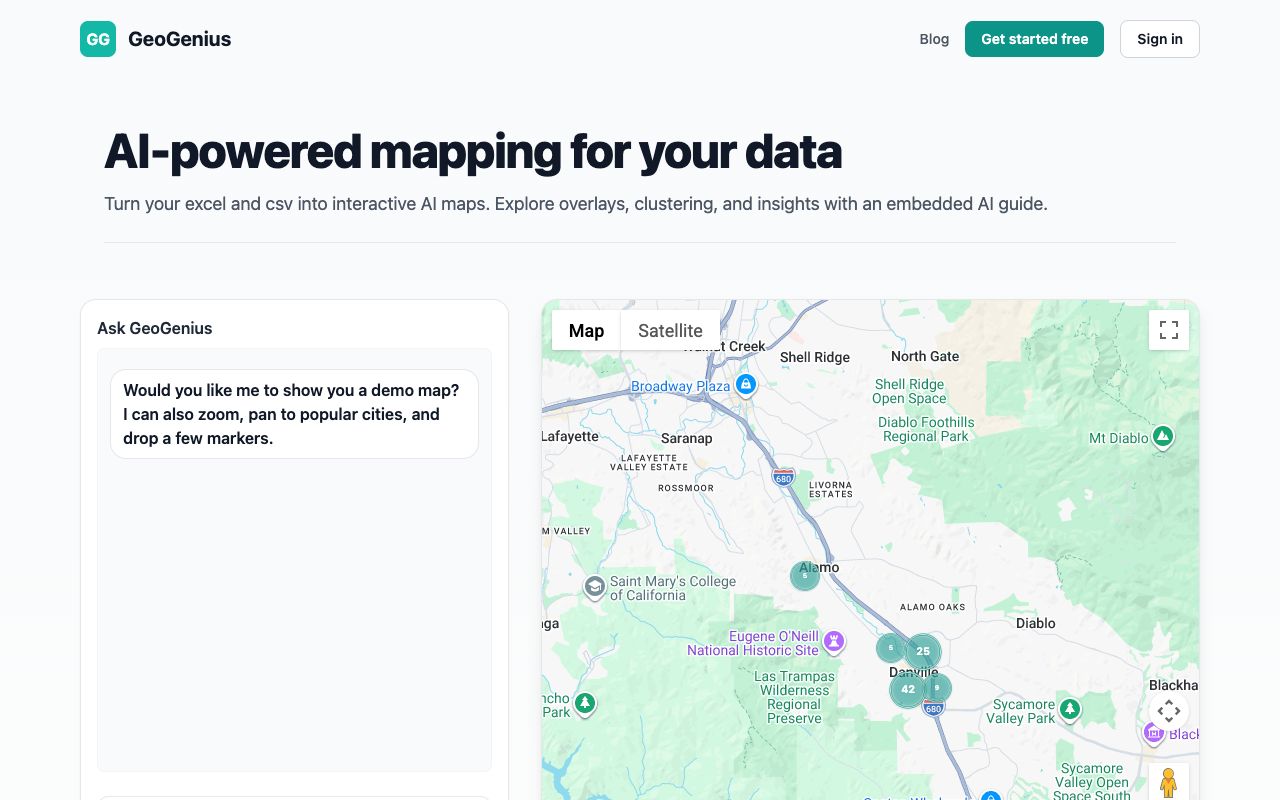1280x800 pixels.
Task: Click the 42 marker cluster
Action: tap(907, 689)
